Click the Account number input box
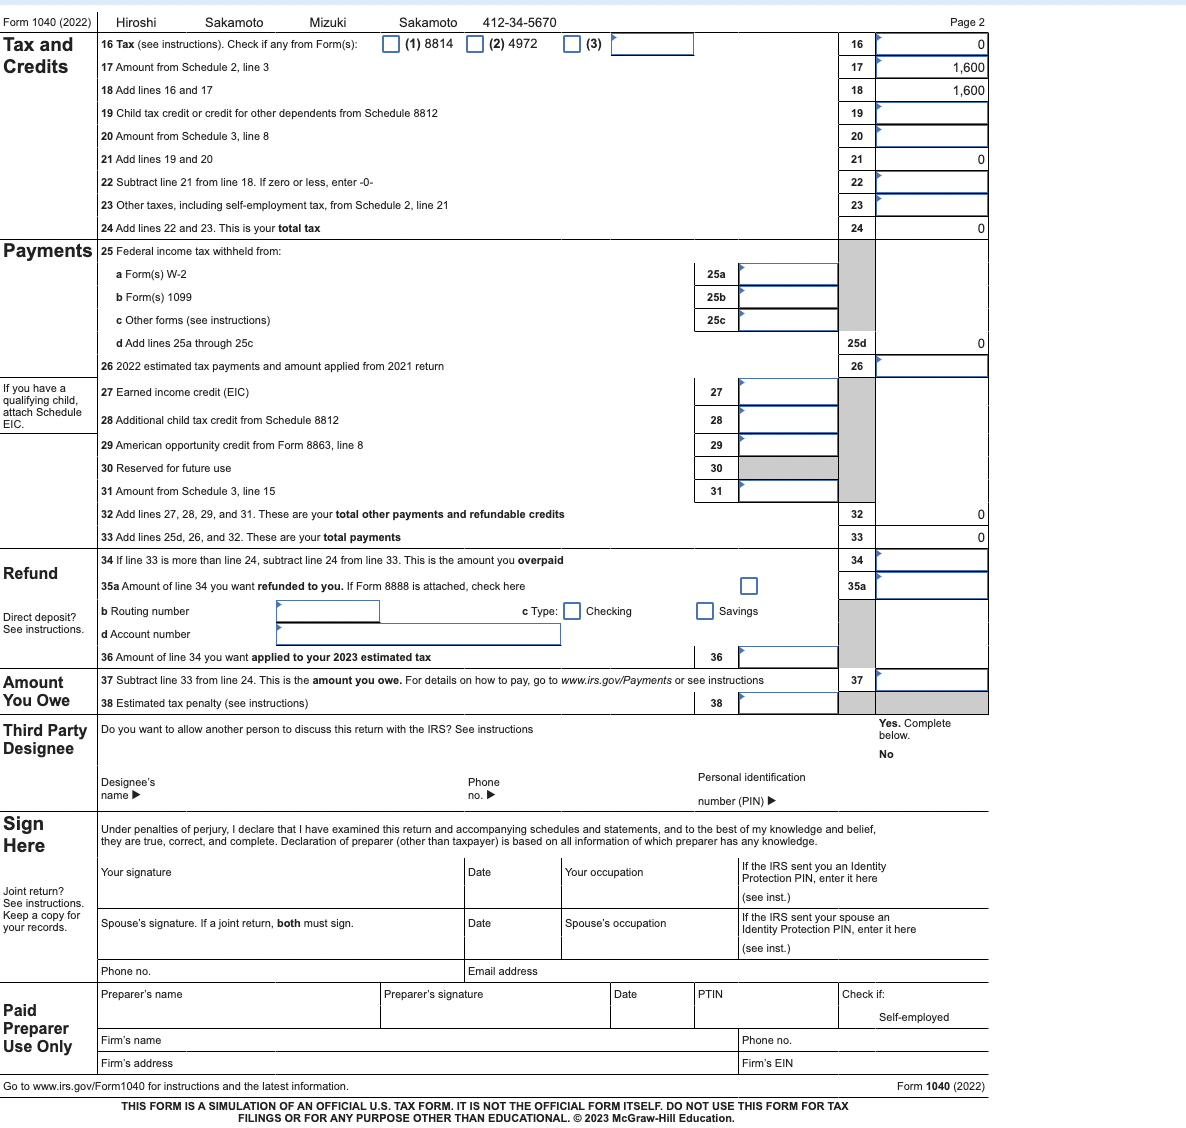 (x=418, y=634)
